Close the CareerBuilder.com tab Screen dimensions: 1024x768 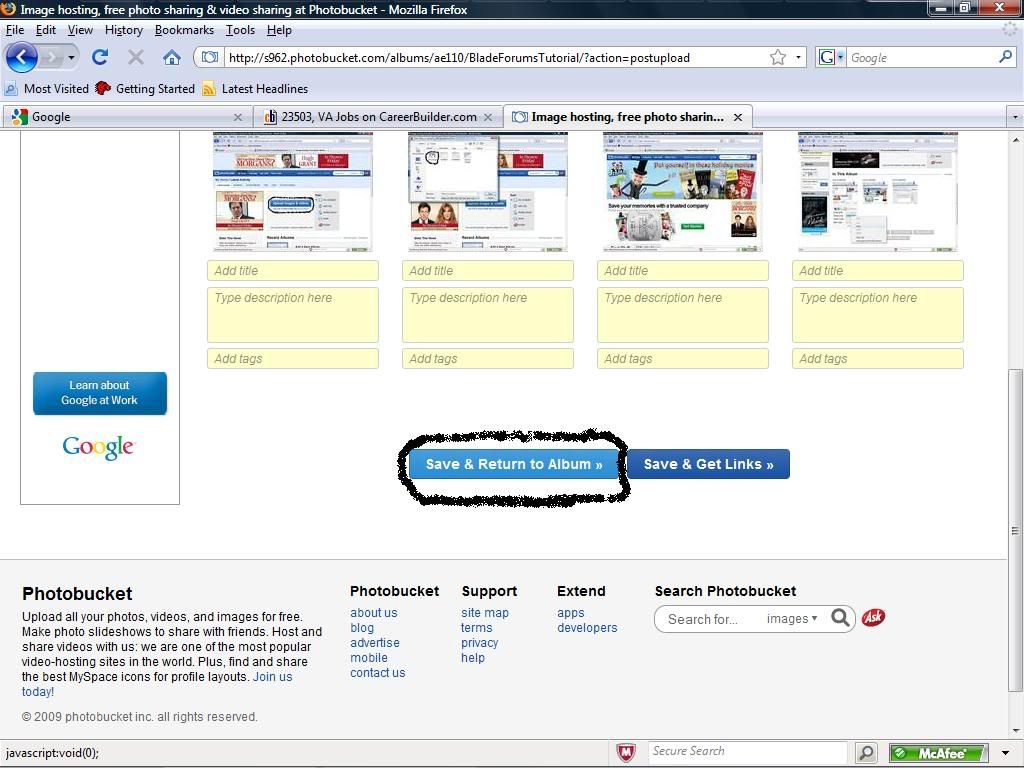click(488, 117)
